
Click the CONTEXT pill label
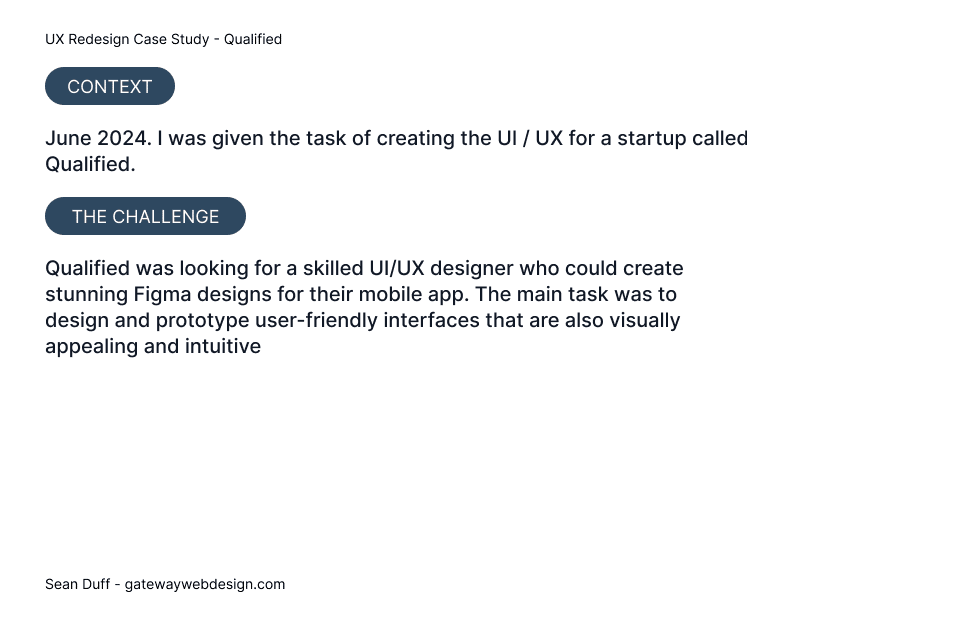[x=109, y=86]
